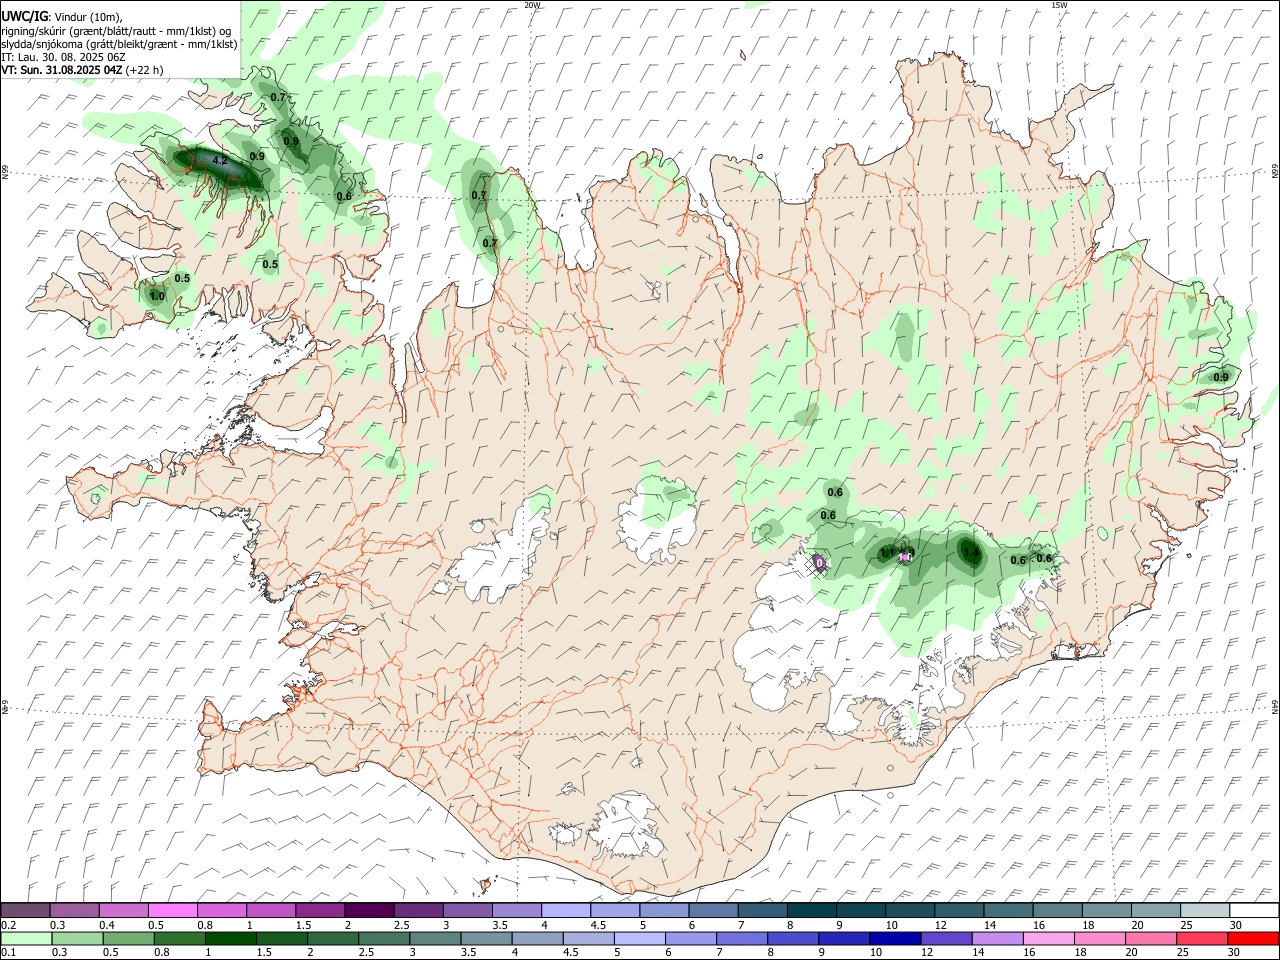Pick the light lavender swatch labelled 4 in the top row

point(566,911)
